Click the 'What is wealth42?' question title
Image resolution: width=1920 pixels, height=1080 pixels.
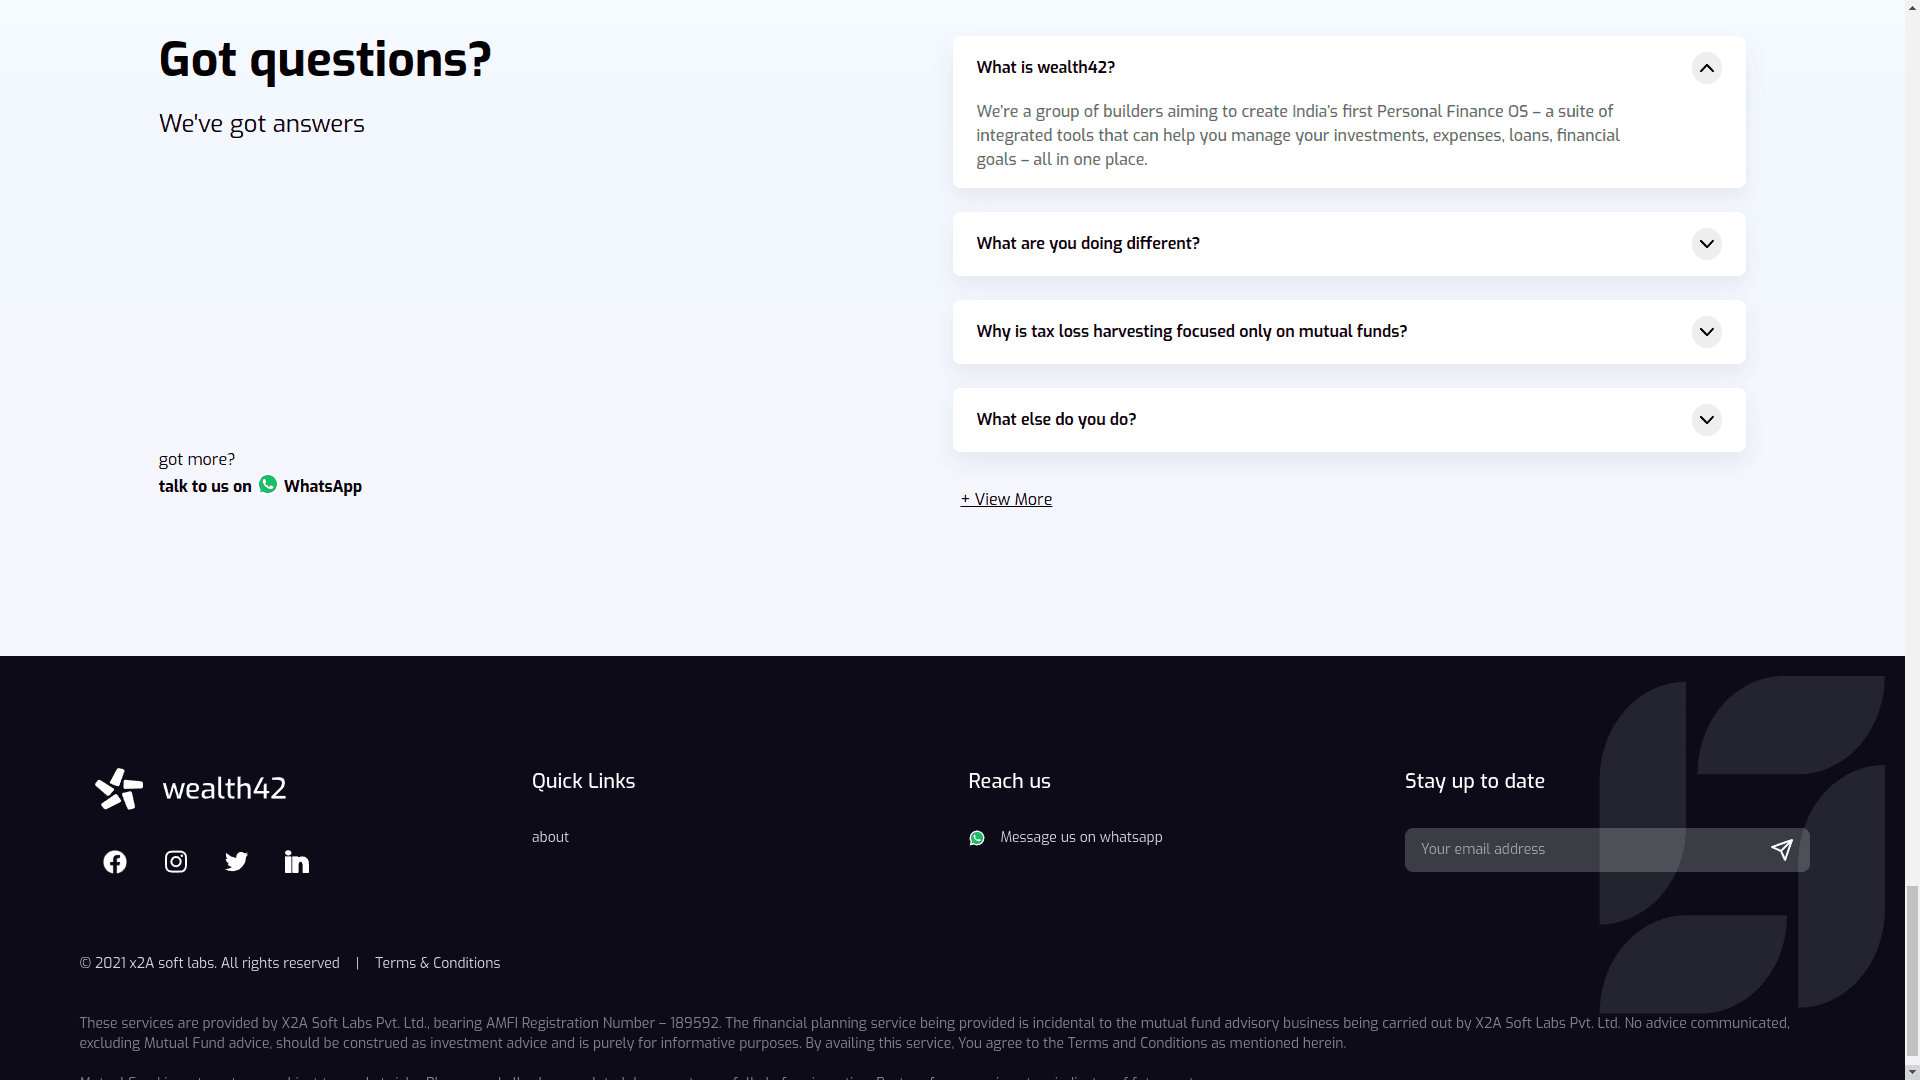(x=1045, y=68)
